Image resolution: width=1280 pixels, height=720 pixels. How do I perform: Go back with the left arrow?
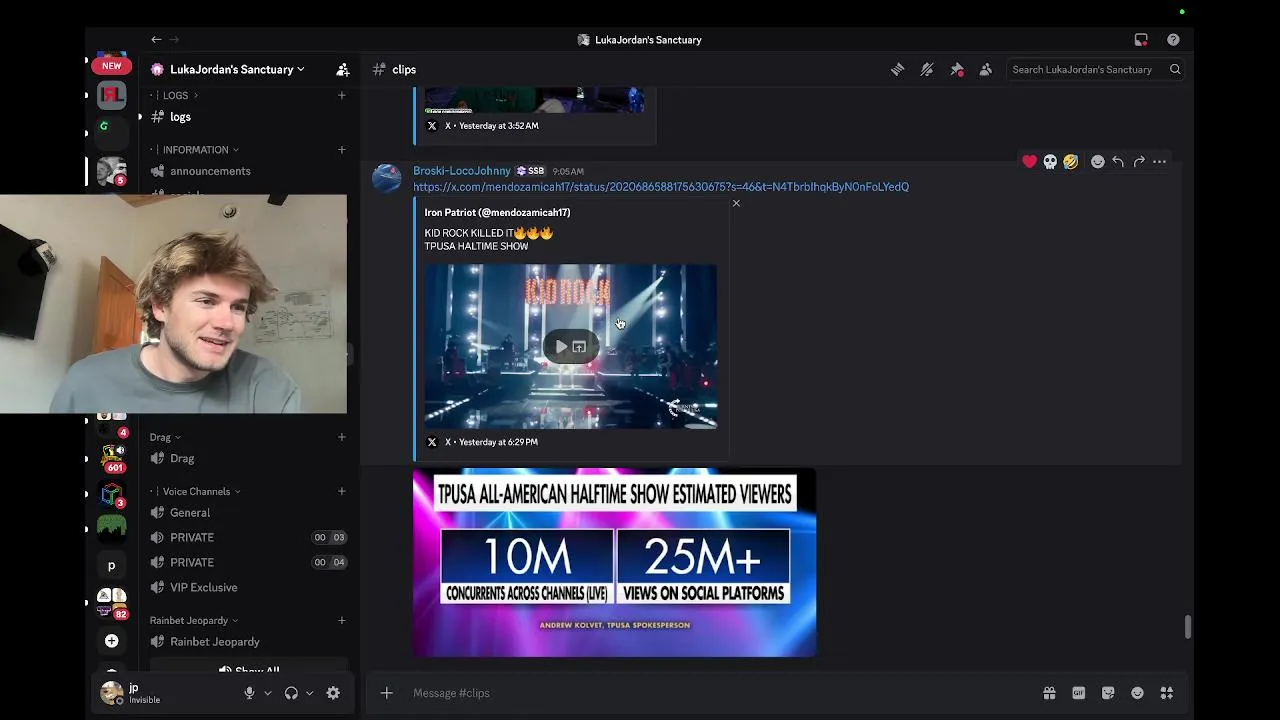coord(156,40)
